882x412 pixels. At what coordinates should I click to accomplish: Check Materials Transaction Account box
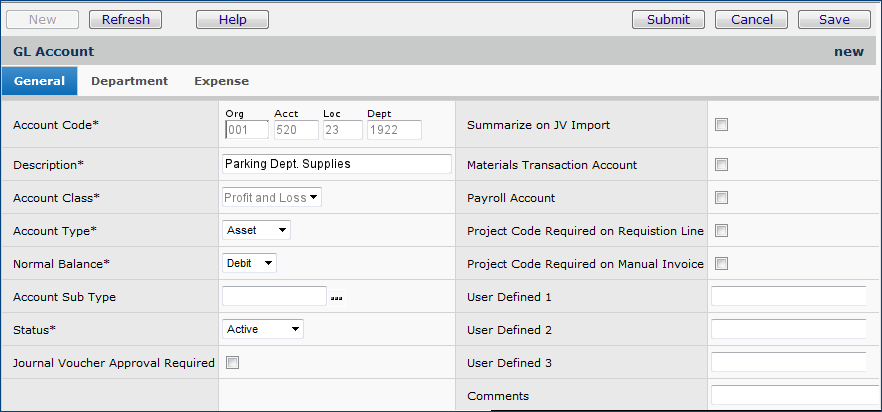click(x=721, y=165)
